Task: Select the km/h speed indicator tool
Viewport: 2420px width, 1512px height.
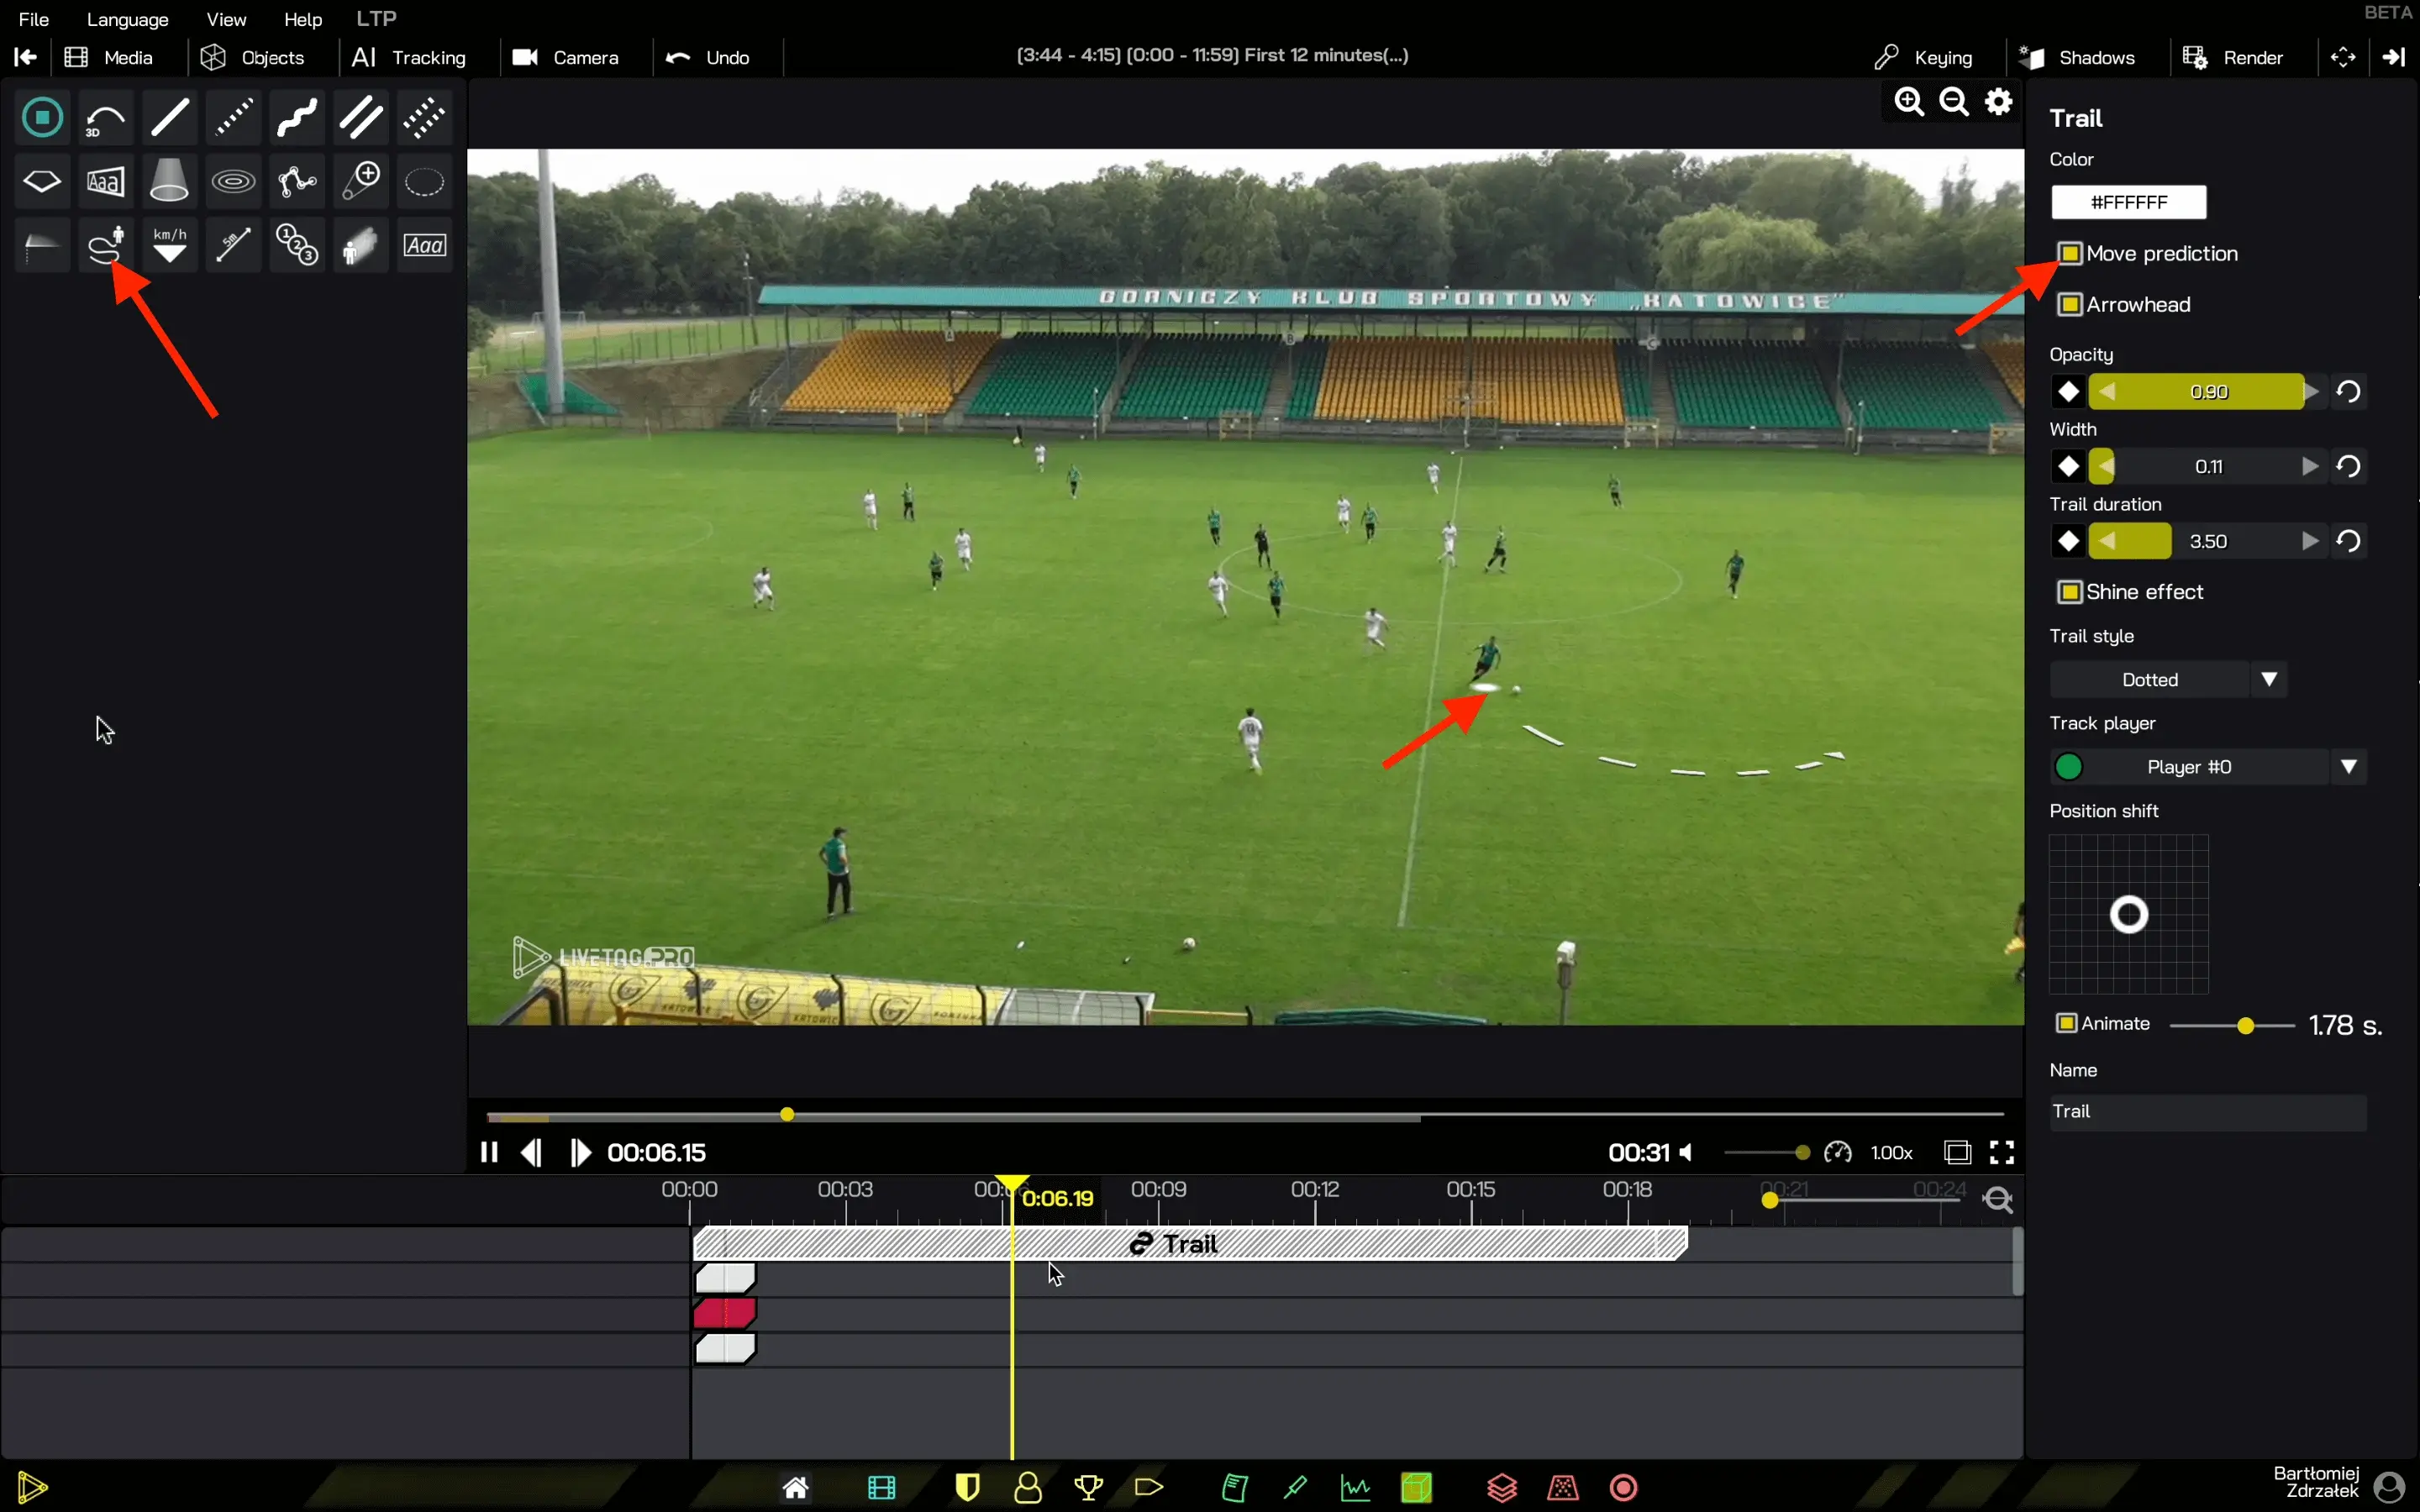Action: [168, 244]
